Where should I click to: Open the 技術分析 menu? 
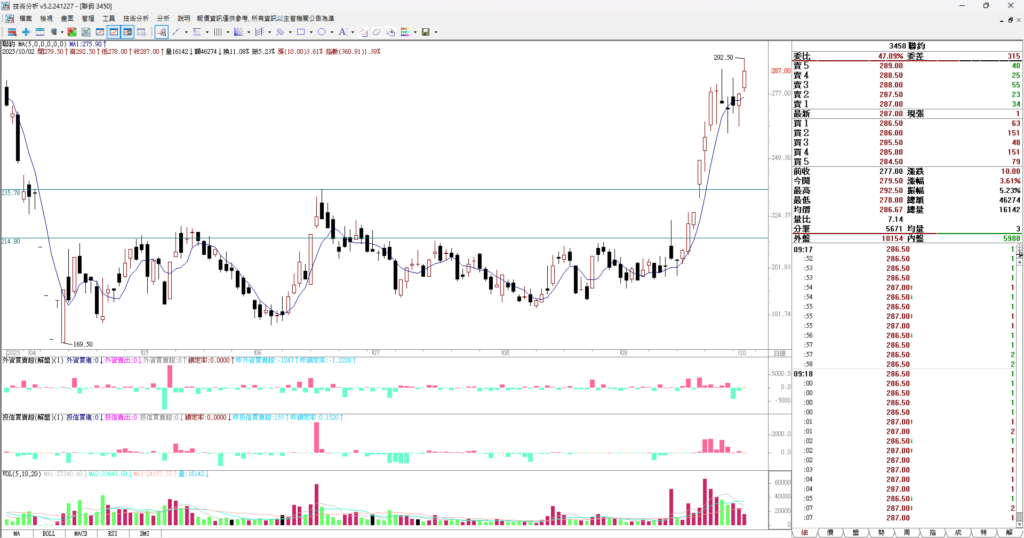(x=135, y=18)
